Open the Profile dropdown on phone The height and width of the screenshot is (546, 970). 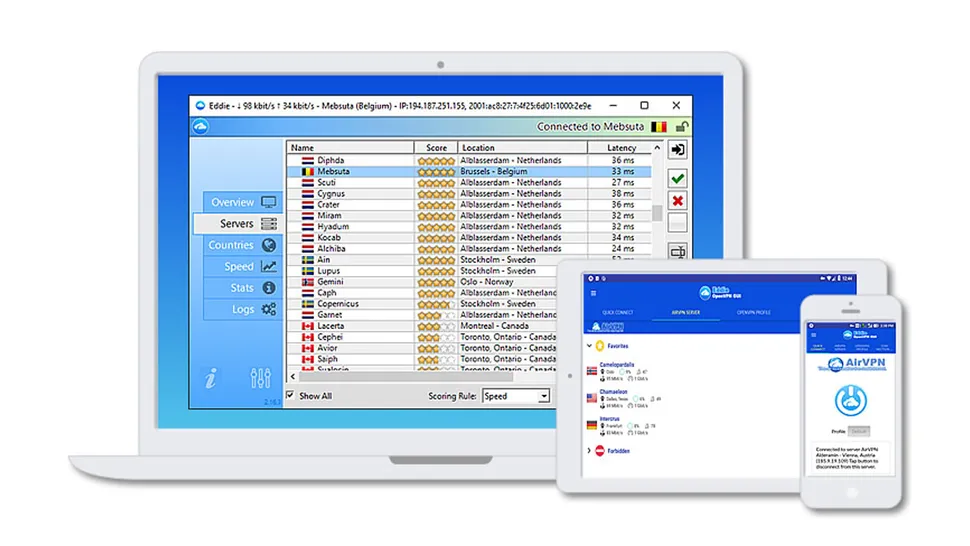pos(858,431)
